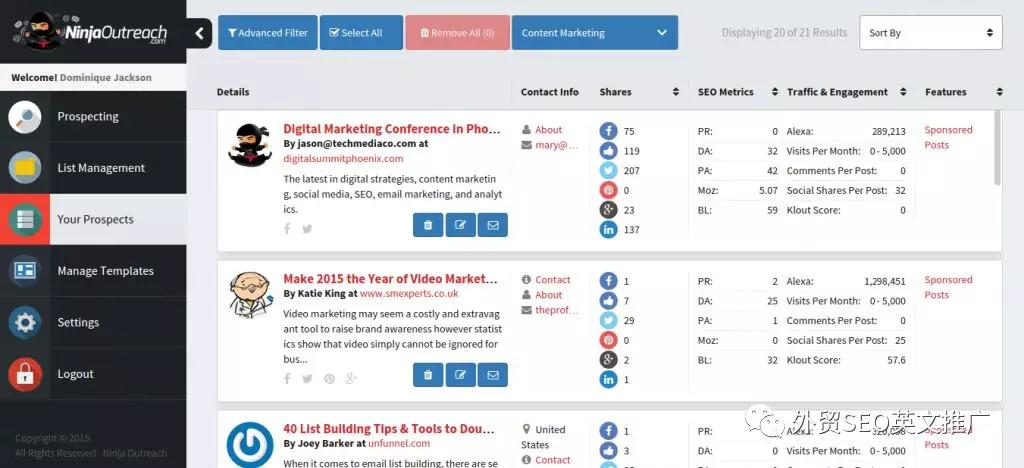Click the trash icon for Digital Marketing Conference
The height and width of the screenshot is (468, 1024).
(x=428, y=225)
